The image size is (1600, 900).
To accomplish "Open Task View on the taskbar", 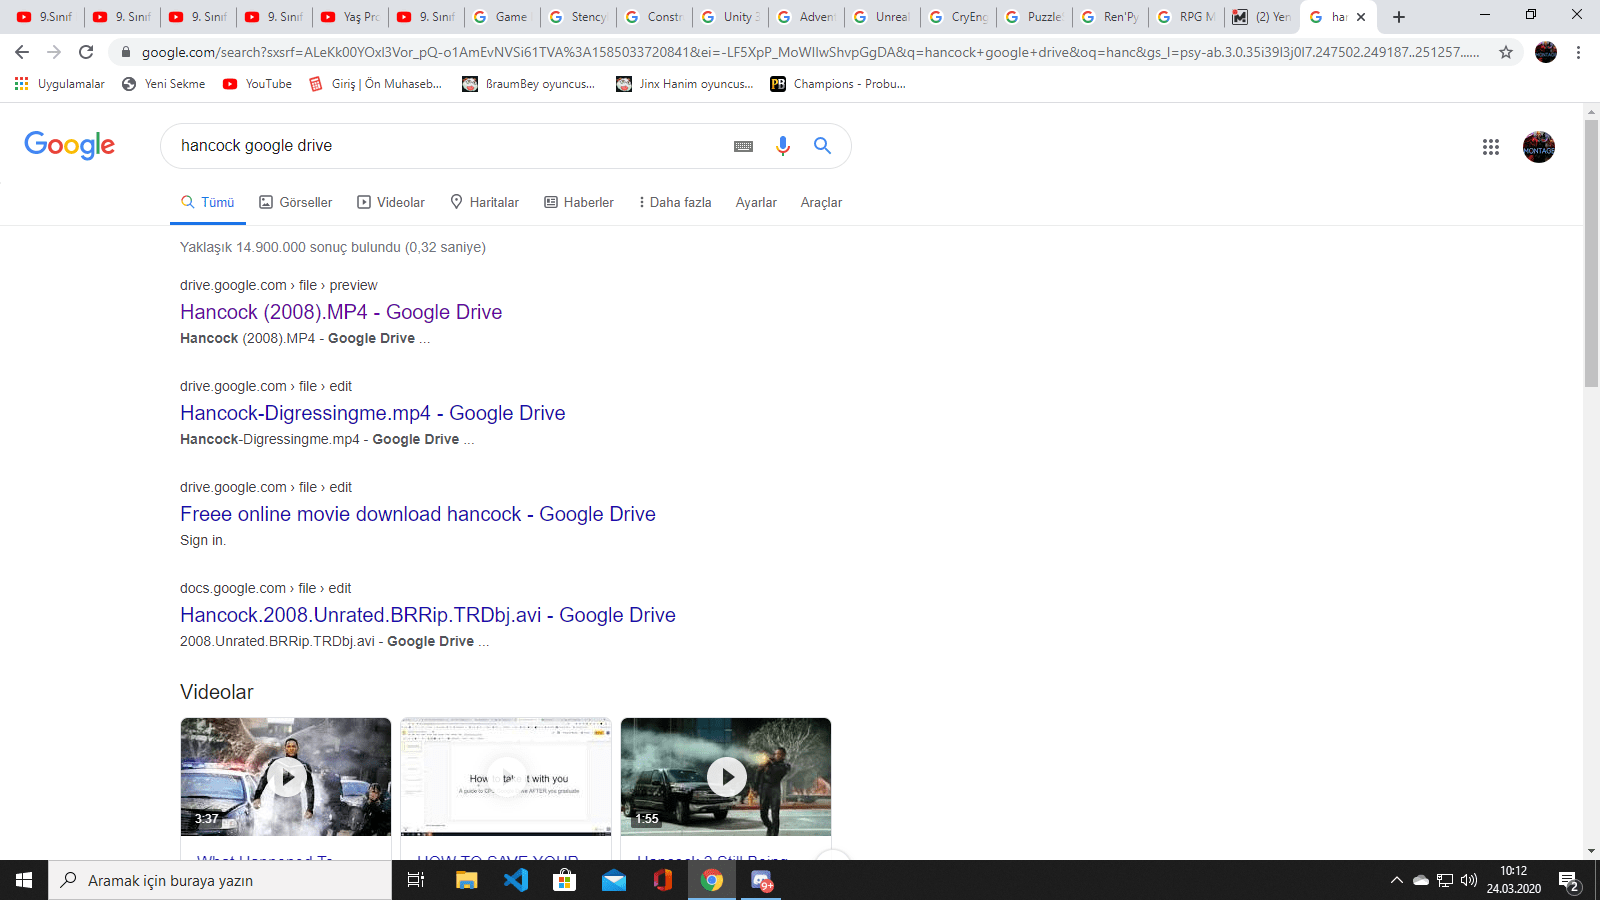I will 416,880.
